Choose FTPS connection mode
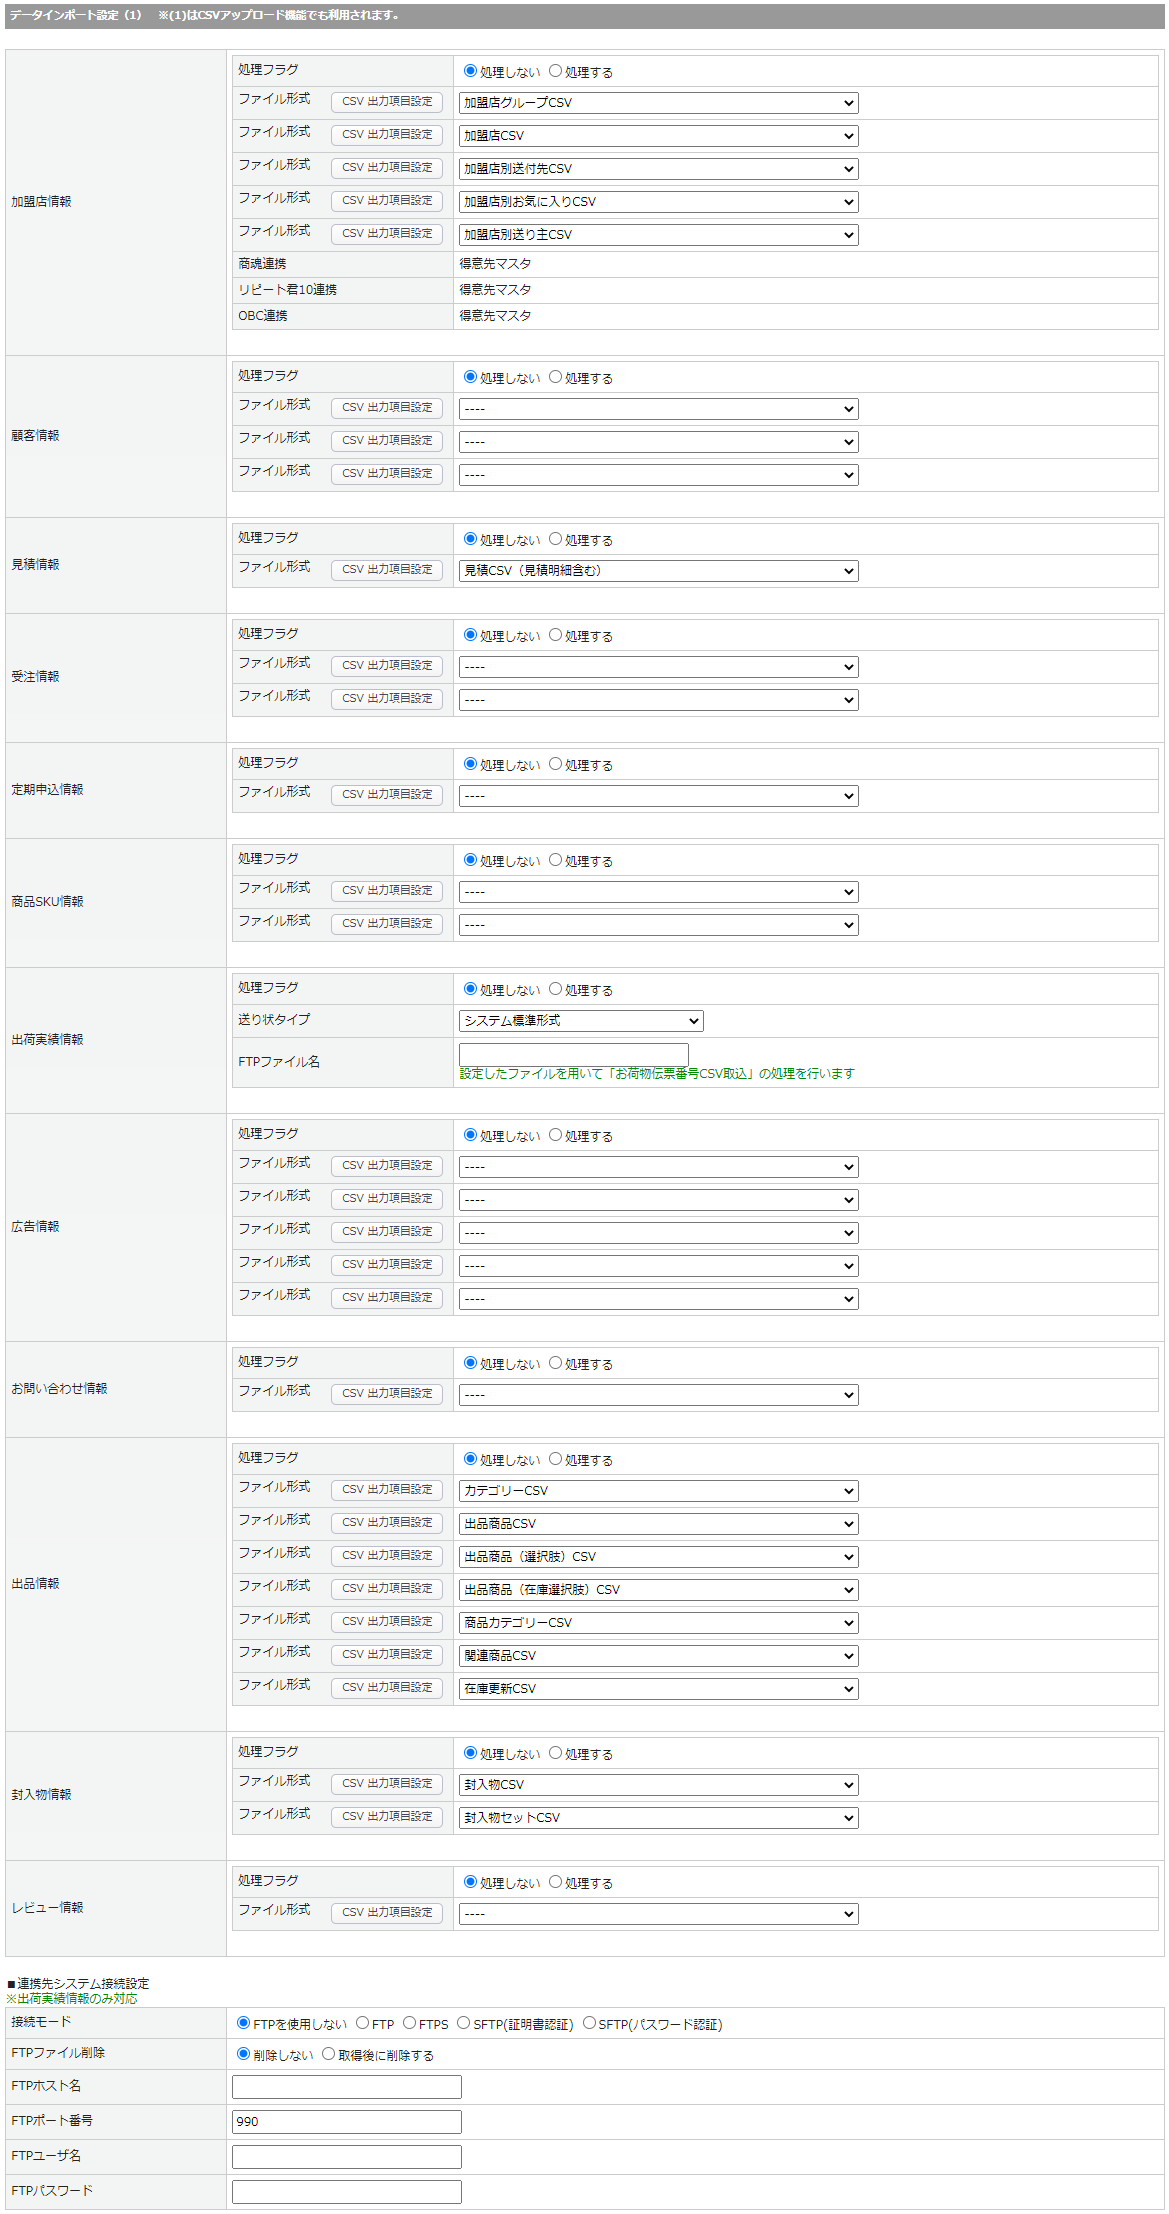 click(409, 2023)
